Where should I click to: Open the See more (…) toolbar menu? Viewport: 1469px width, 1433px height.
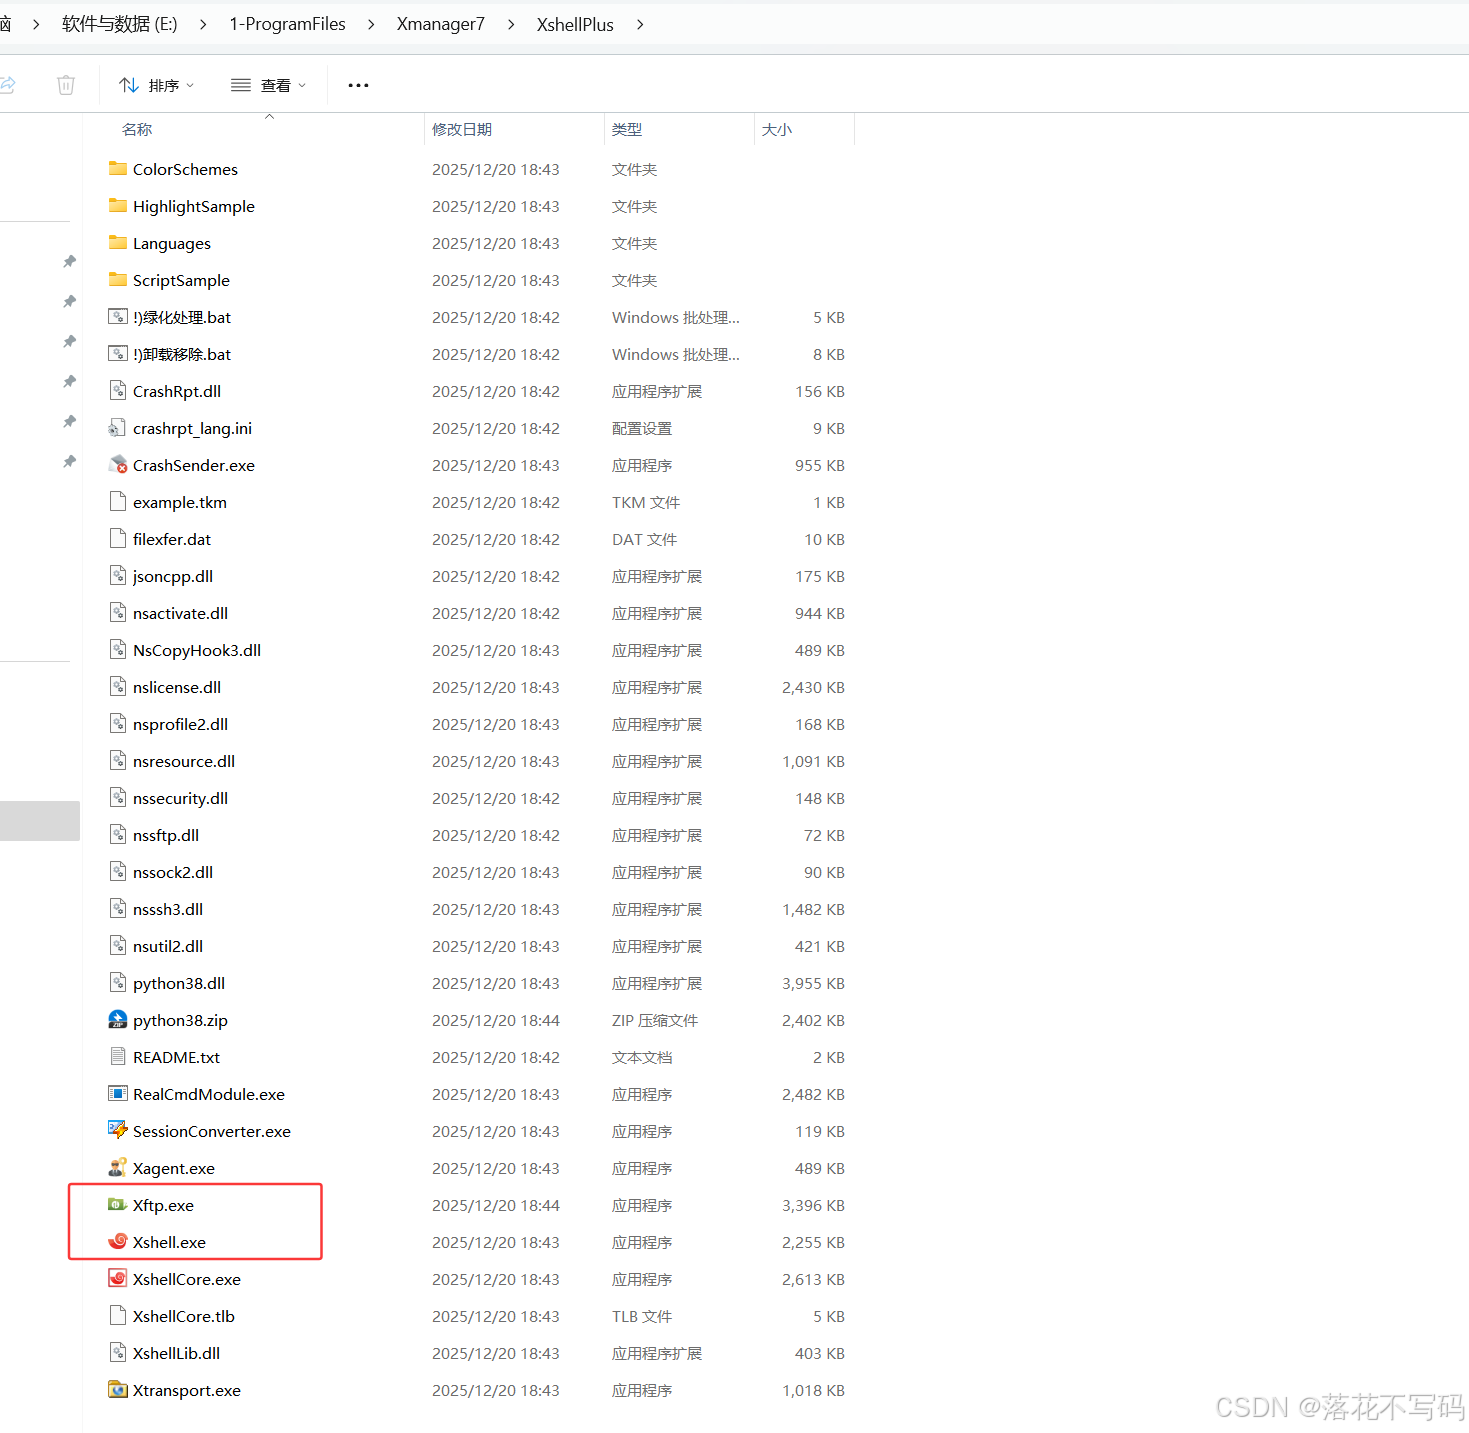point(358,85)
